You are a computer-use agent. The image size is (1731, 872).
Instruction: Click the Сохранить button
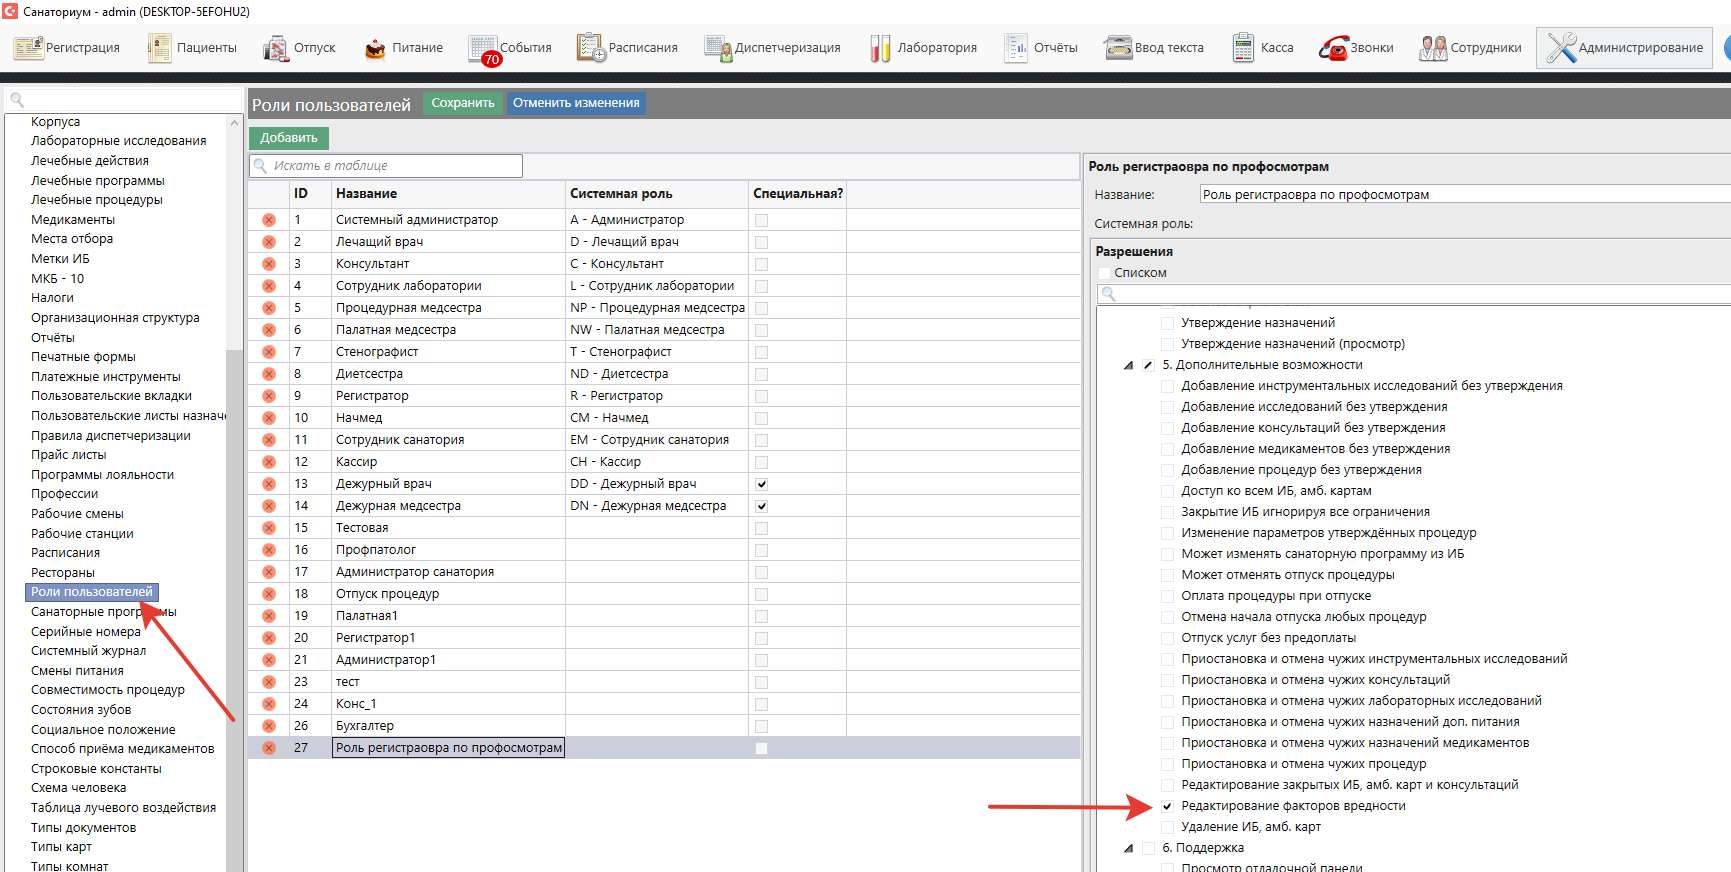(x=462, y=103)
